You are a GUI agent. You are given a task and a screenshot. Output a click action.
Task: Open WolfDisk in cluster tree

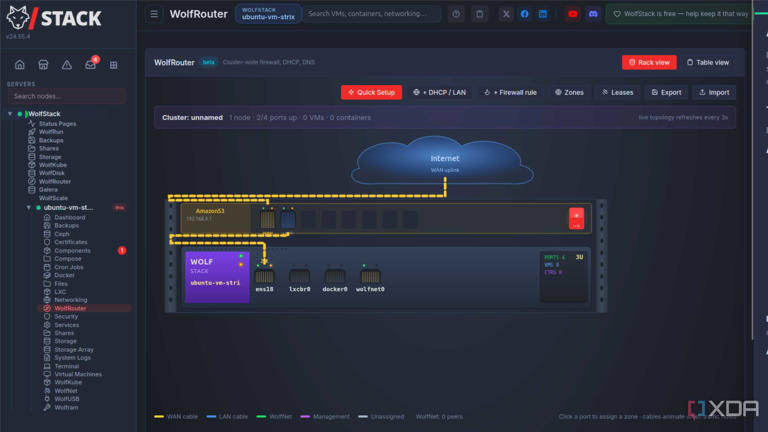coord(51,173)
